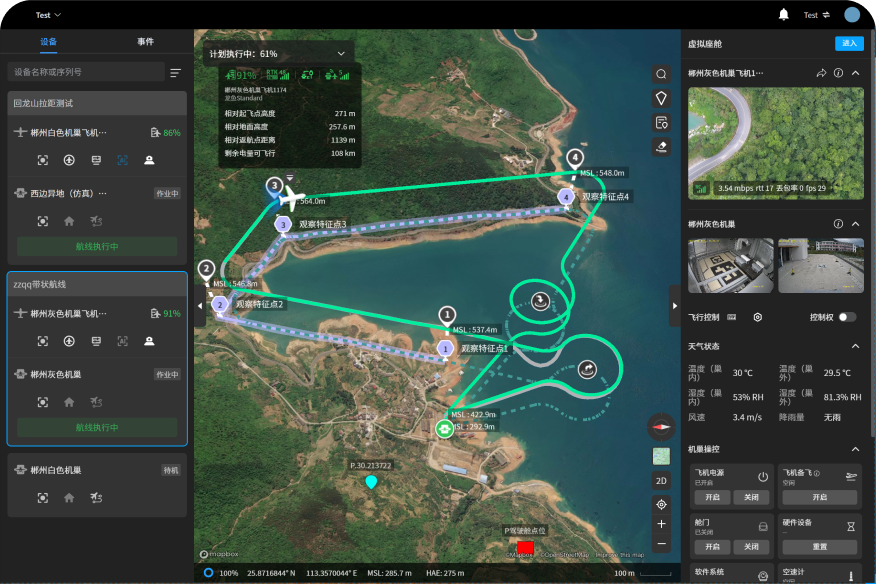876x584 pixels.
Task: Click the device name search field
Action: coord(85,72)
